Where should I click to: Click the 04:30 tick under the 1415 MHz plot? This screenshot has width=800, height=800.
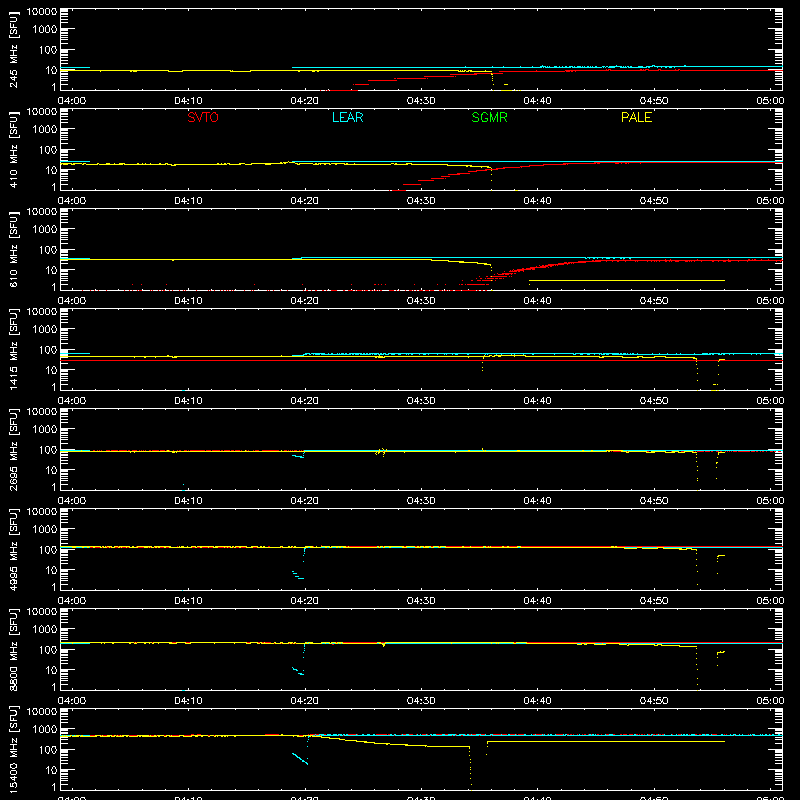(x=421, y=401)
